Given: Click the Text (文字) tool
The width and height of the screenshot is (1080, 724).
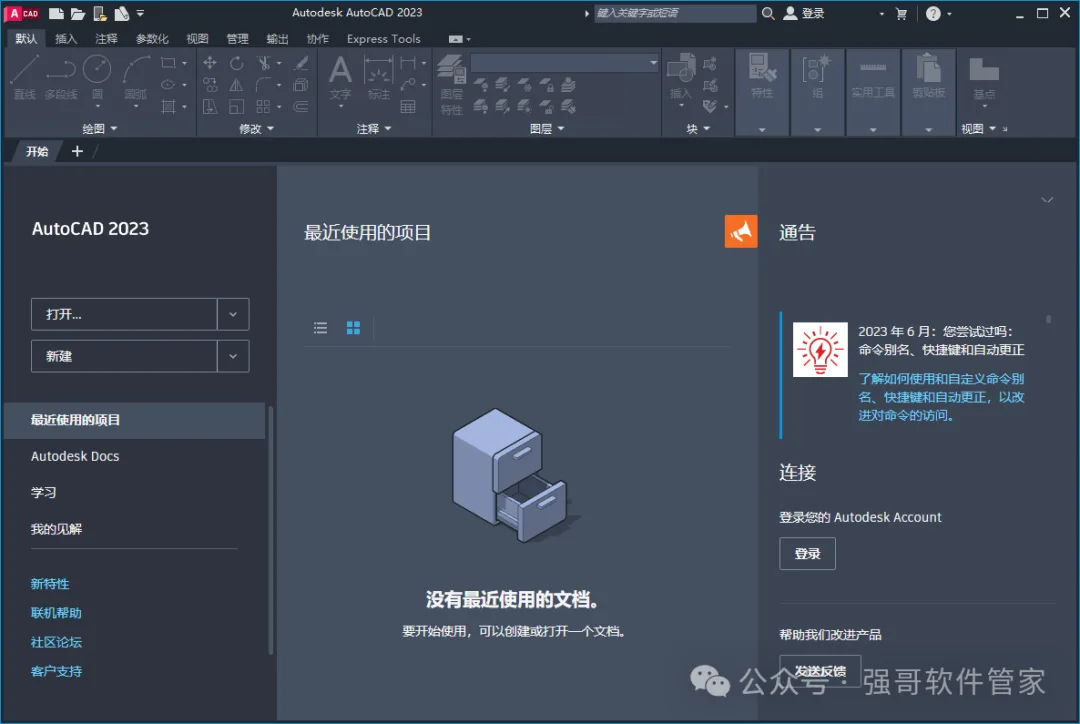Looking at the screenshot, I should [x=340, y=77].
